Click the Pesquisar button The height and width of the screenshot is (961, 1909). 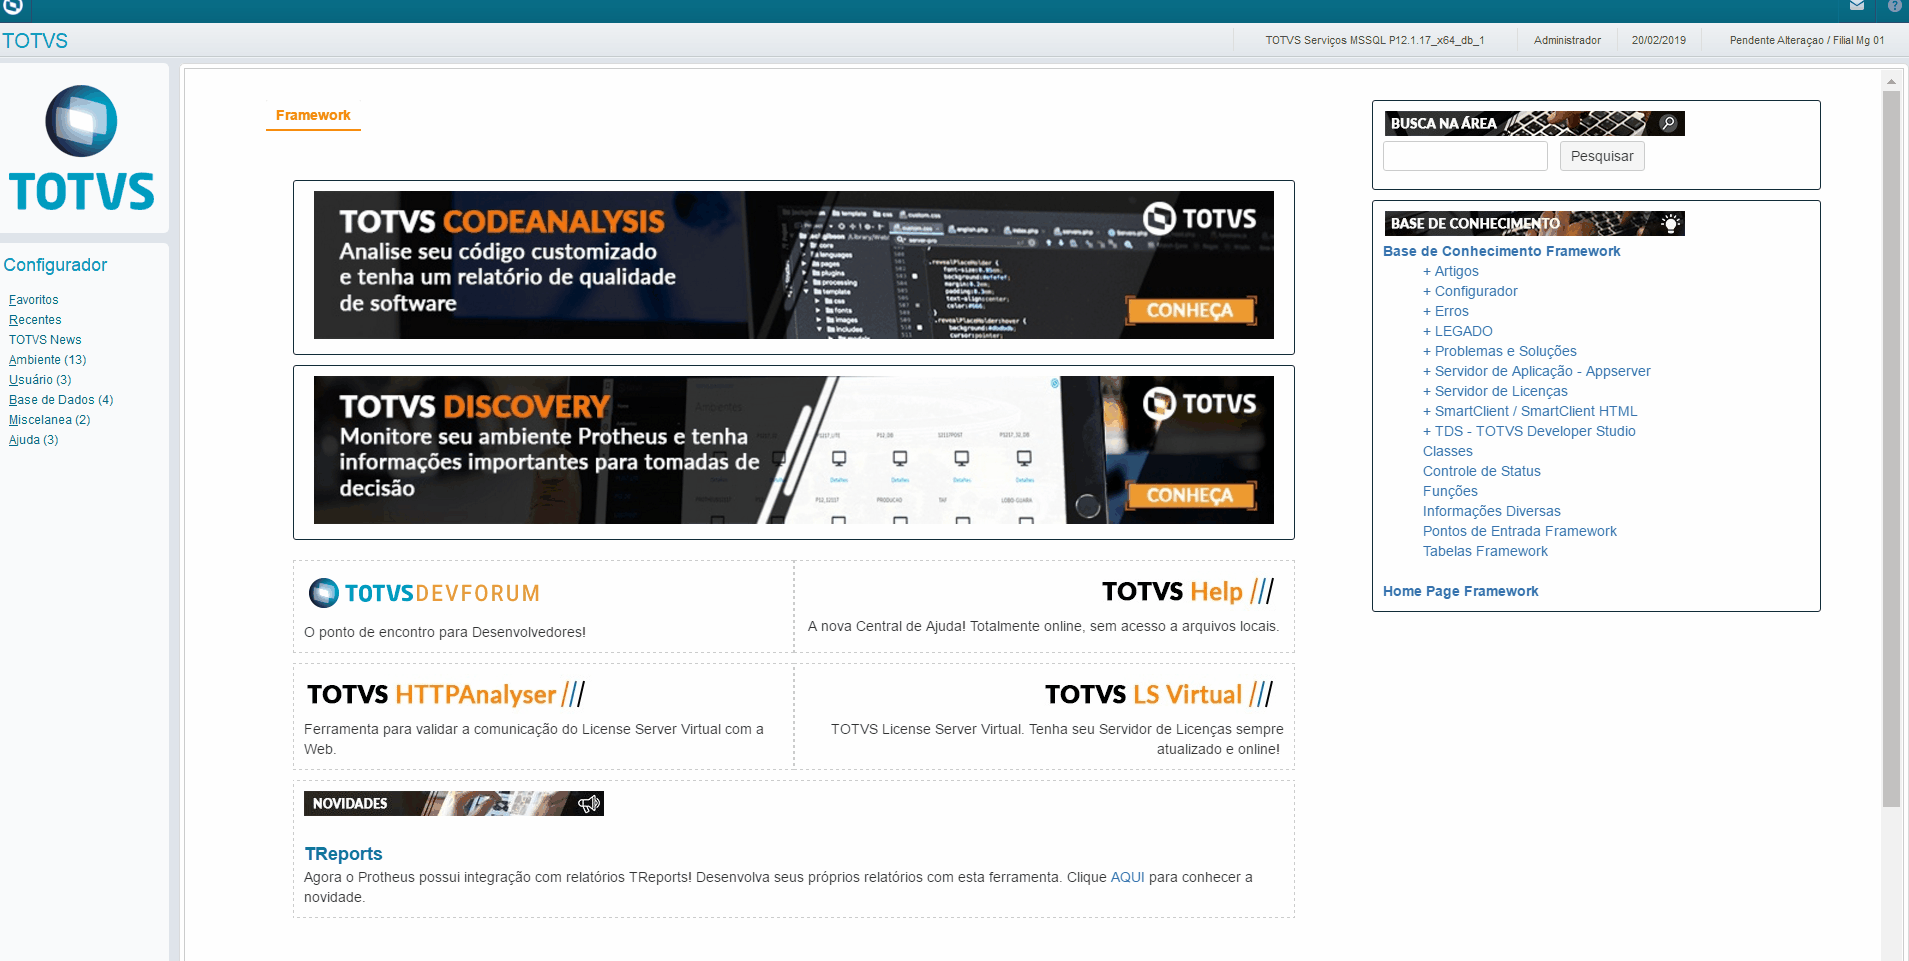point(1602,156)
